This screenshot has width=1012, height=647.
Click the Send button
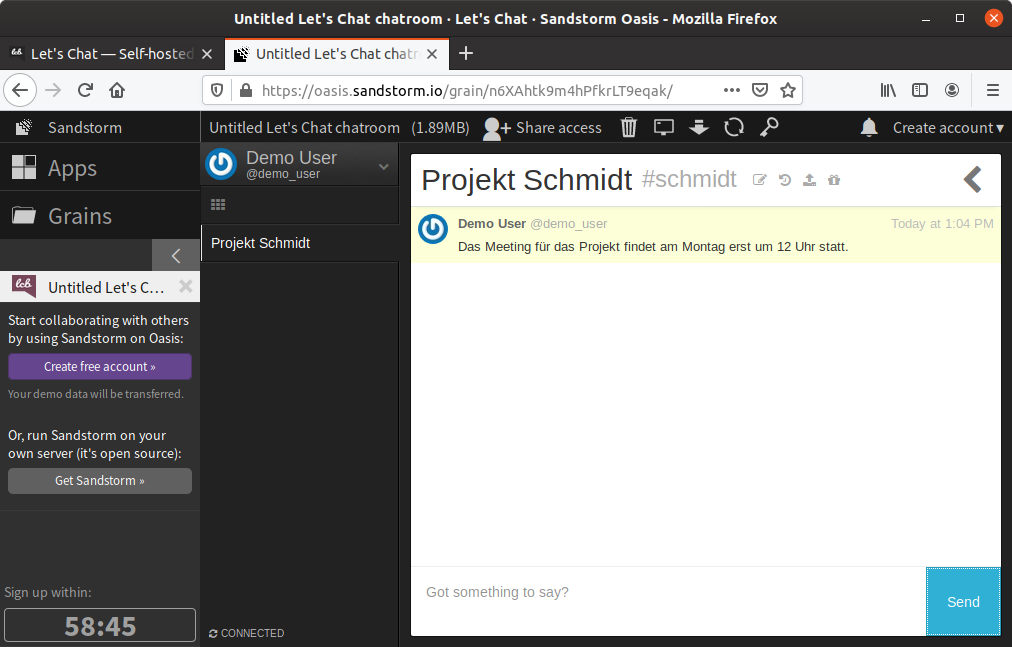pos(963,601)
